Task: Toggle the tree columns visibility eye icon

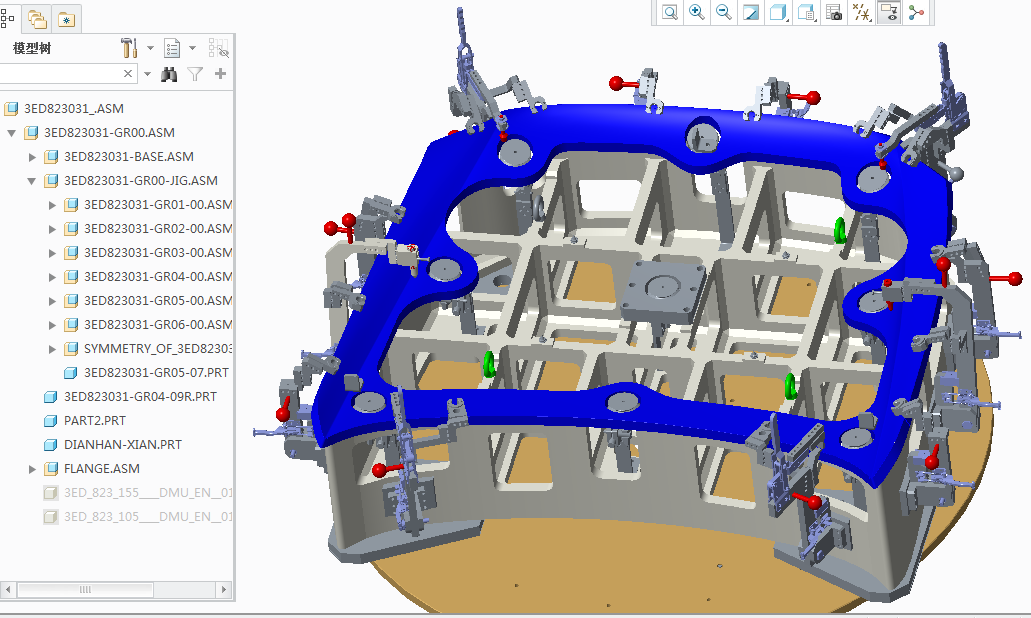Action: tap(218, 48)
